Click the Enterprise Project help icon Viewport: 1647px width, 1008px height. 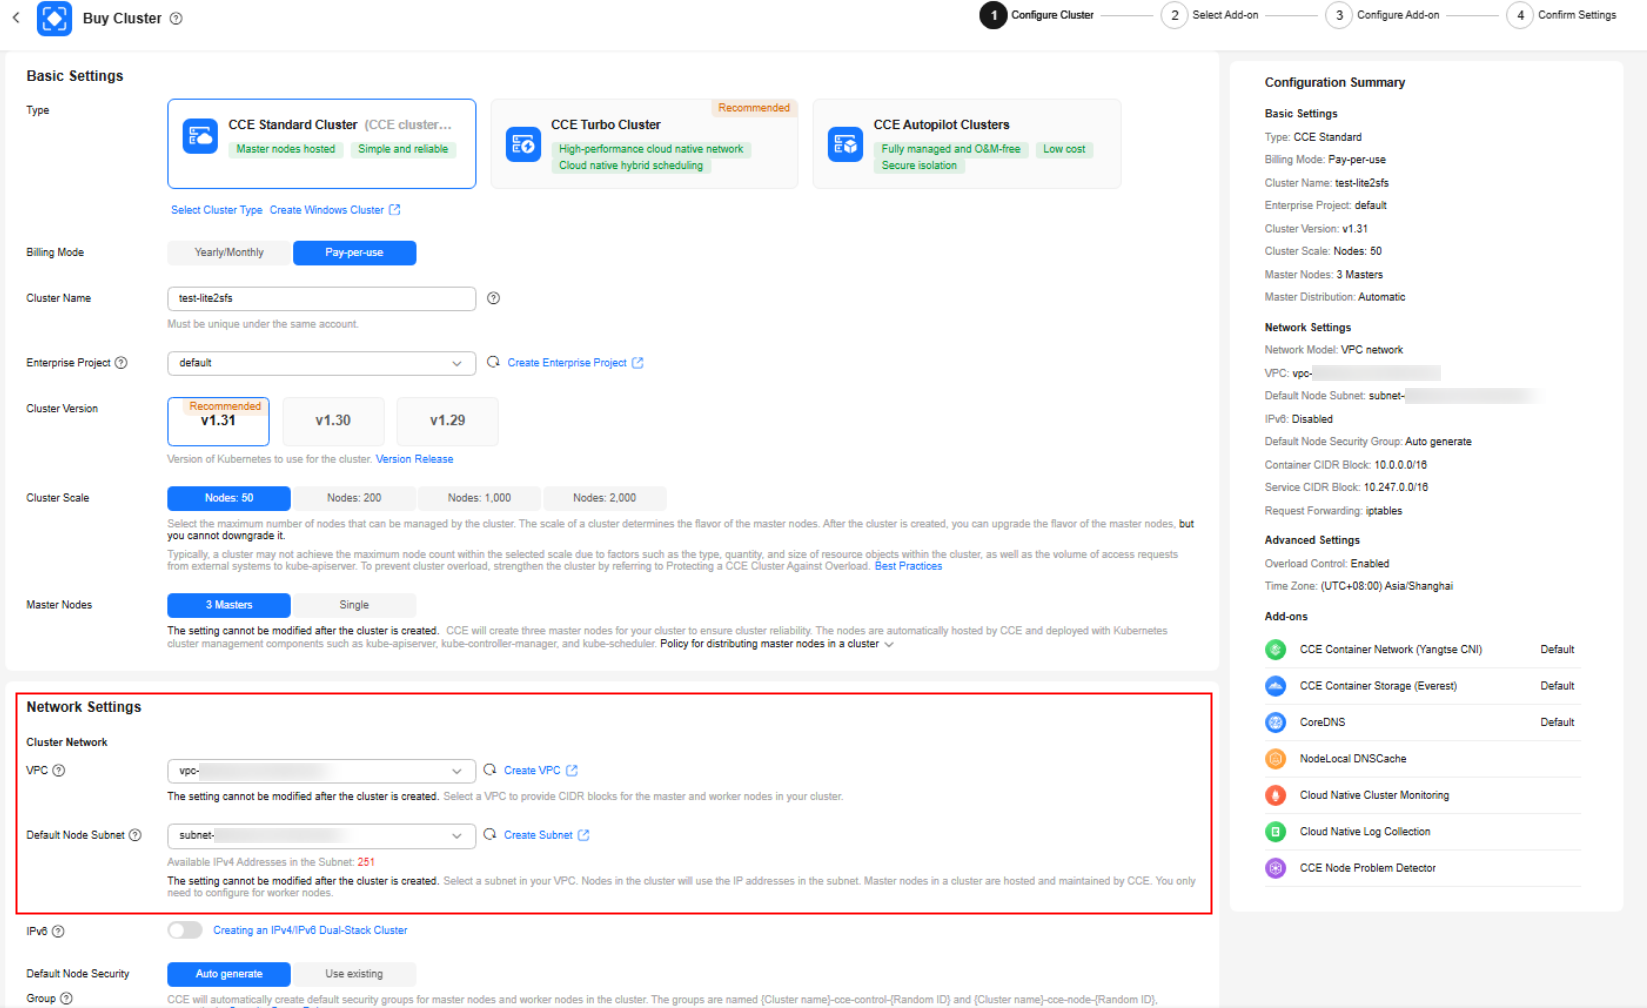[x=121, y=363]
